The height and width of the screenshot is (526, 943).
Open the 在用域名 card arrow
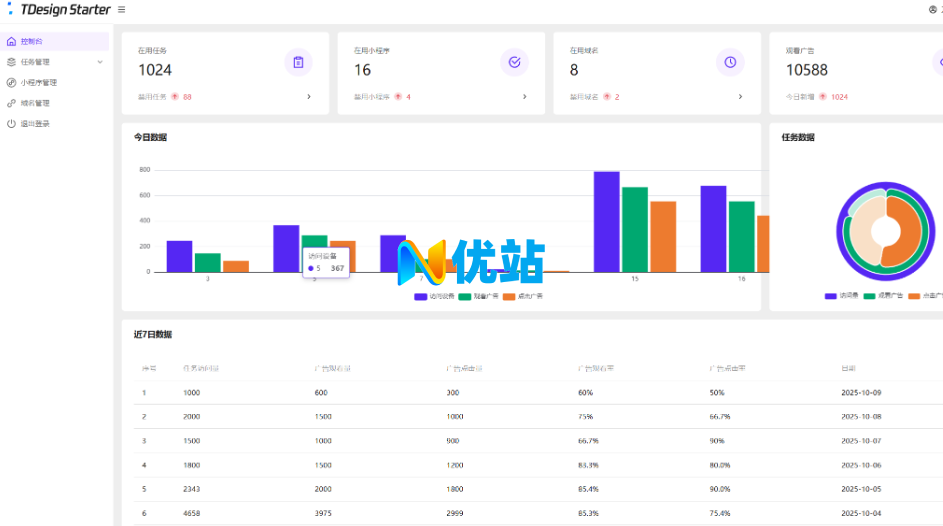pyautogui.click(x=740, y=97)
